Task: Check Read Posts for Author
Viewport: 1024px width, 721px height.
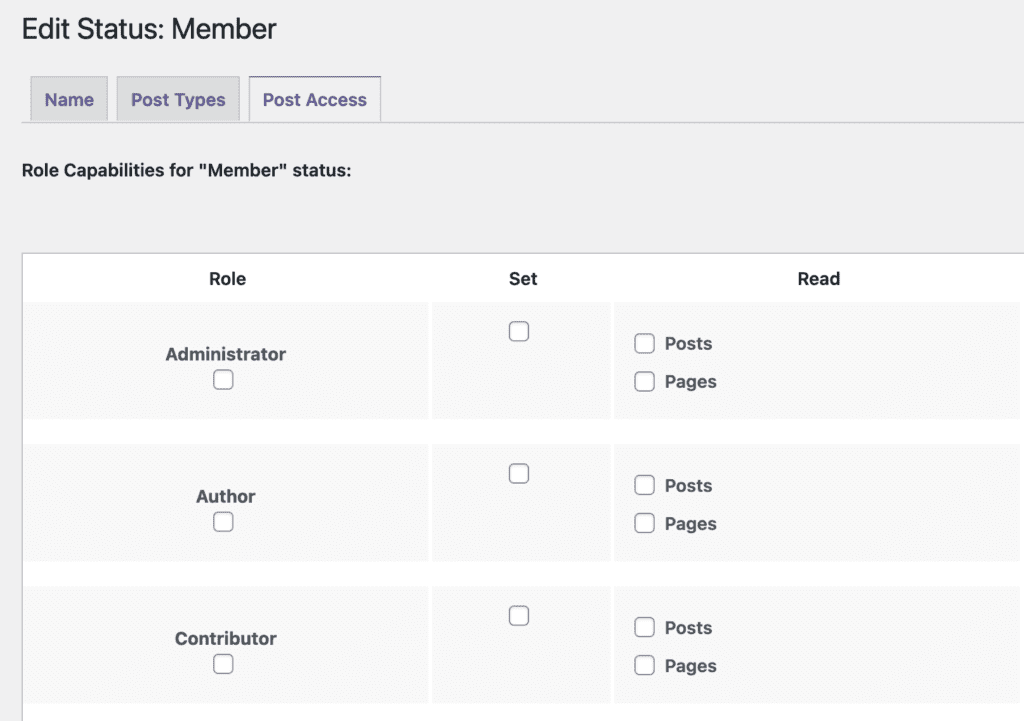Action: (x=644, y=485)
